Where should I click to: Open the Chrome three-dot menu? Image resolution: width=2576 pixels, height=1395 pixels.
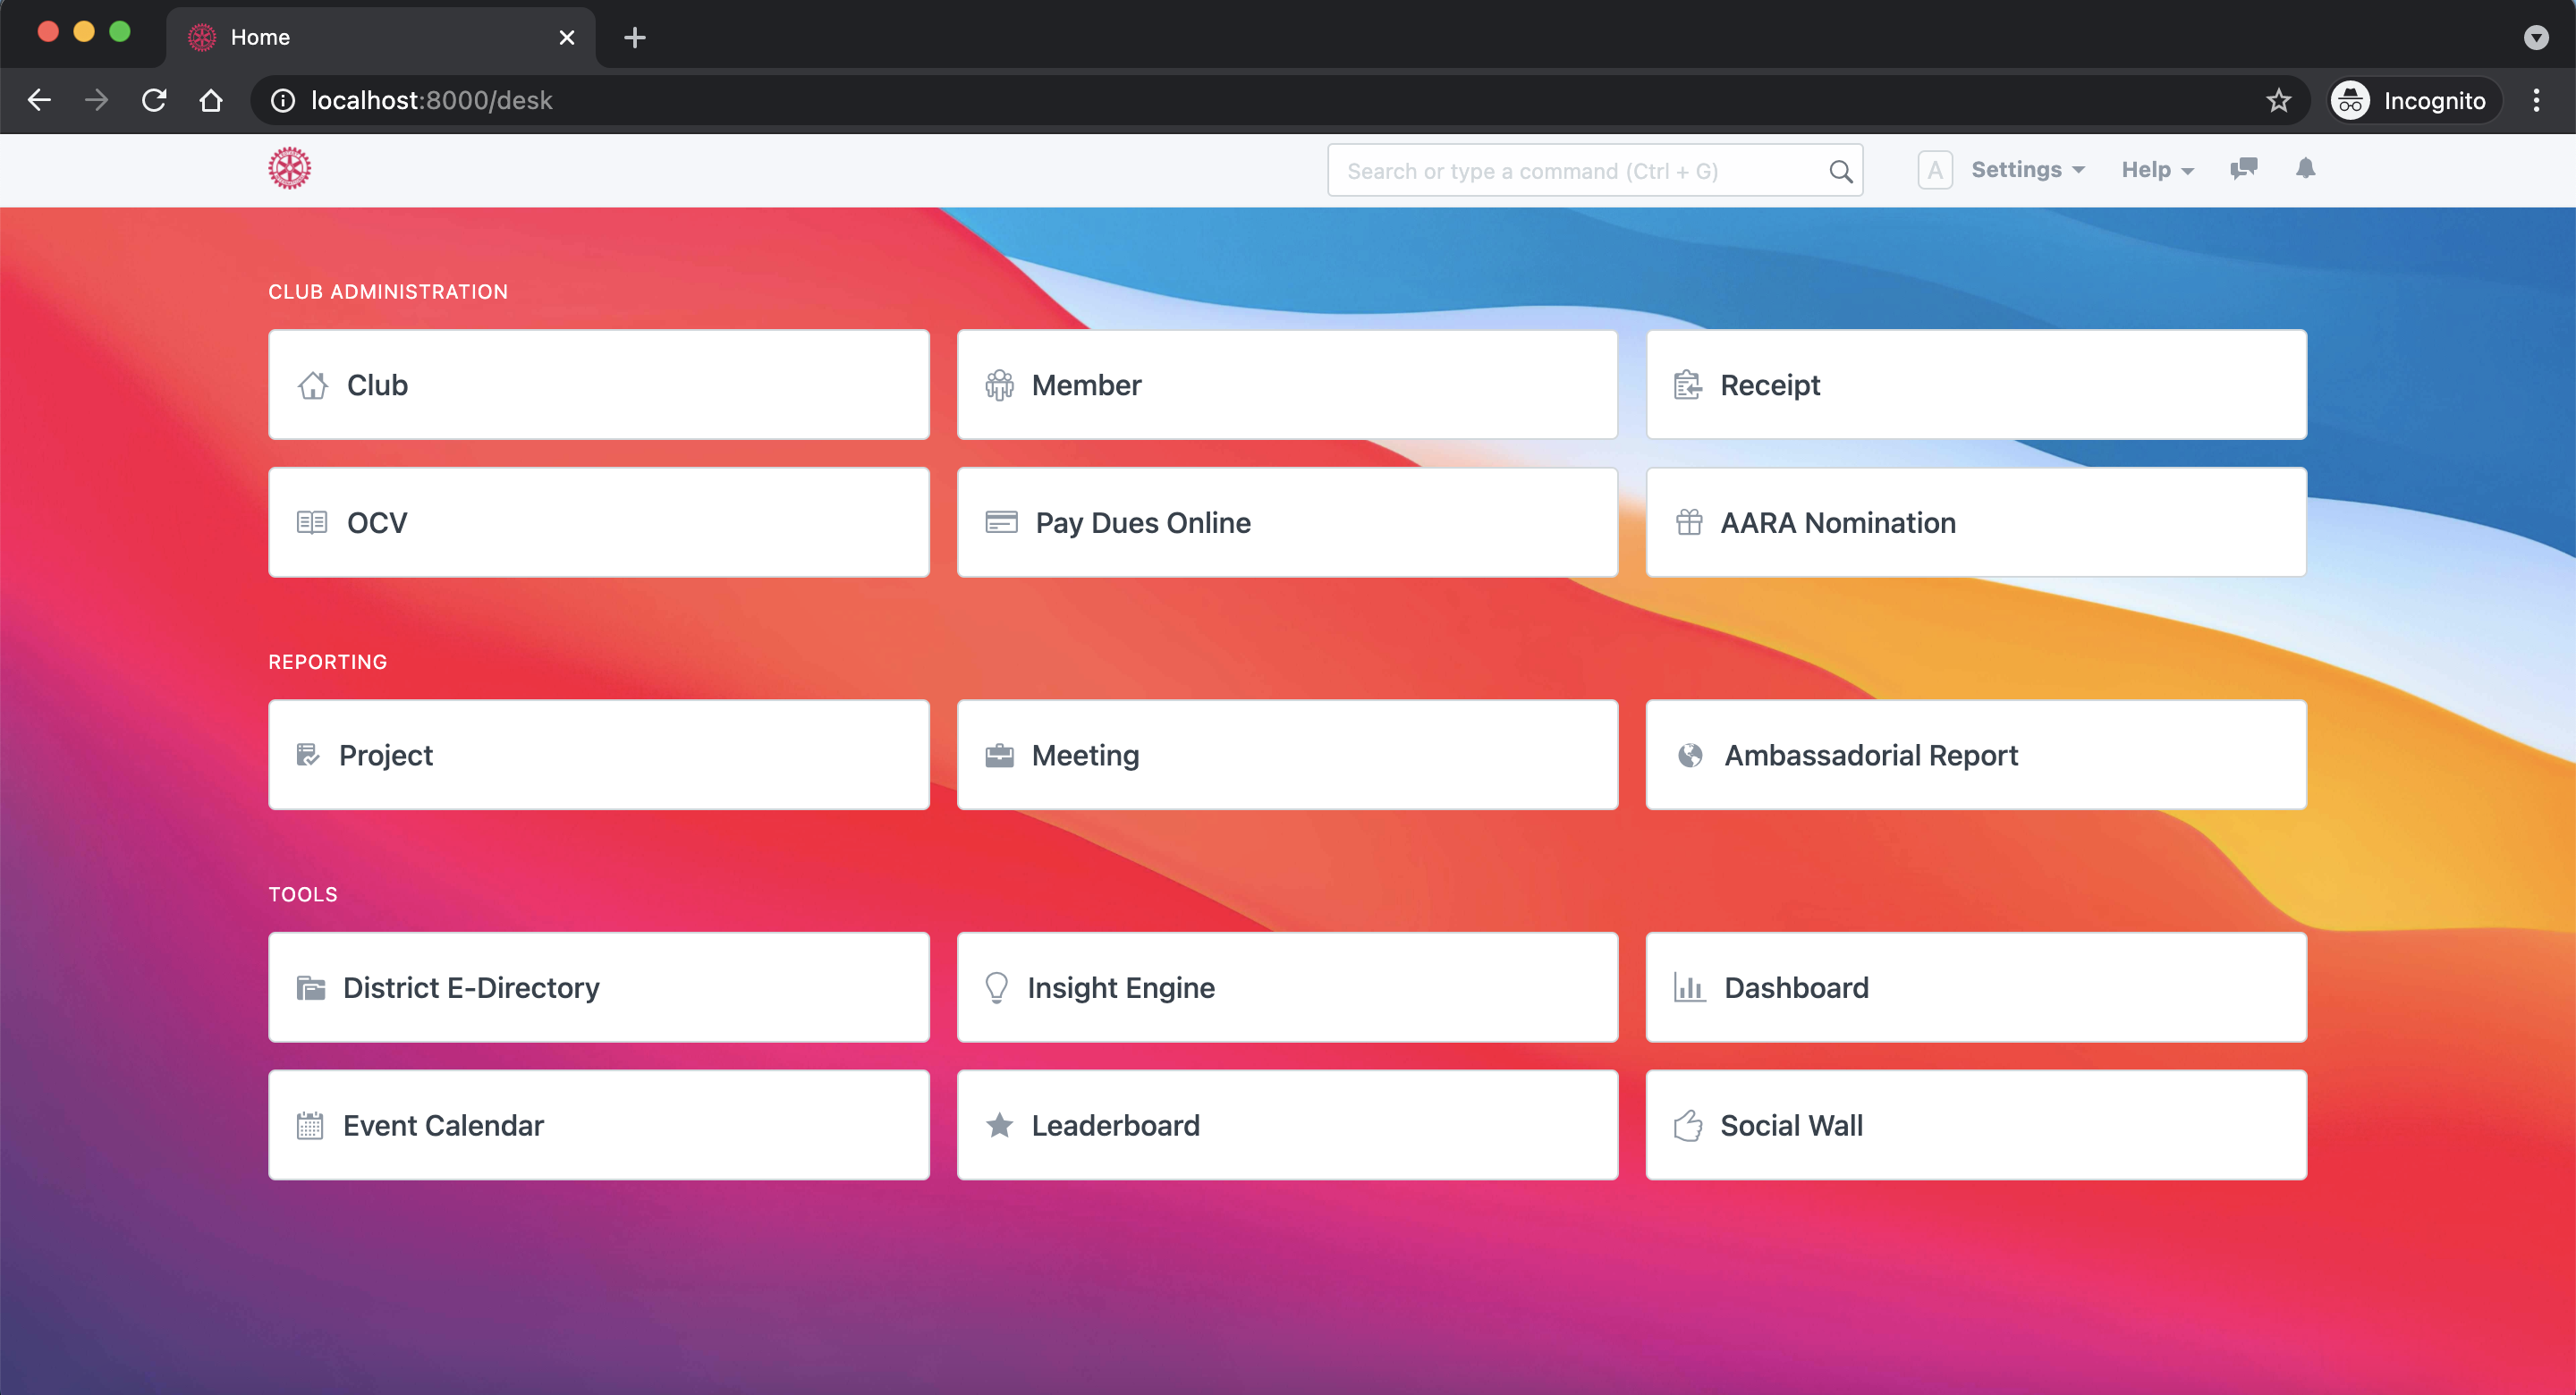click(x=2535, y=100)
